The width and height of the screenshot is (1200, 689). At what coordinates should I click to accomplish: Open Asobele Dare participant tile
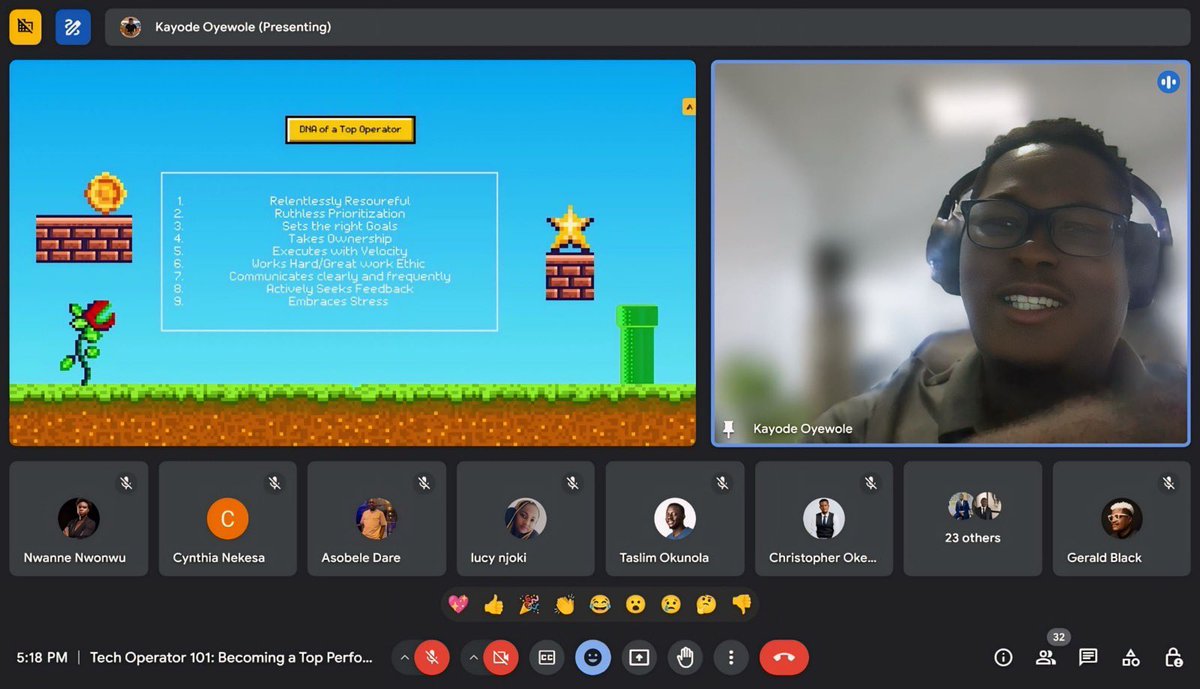tap(376, 518)
